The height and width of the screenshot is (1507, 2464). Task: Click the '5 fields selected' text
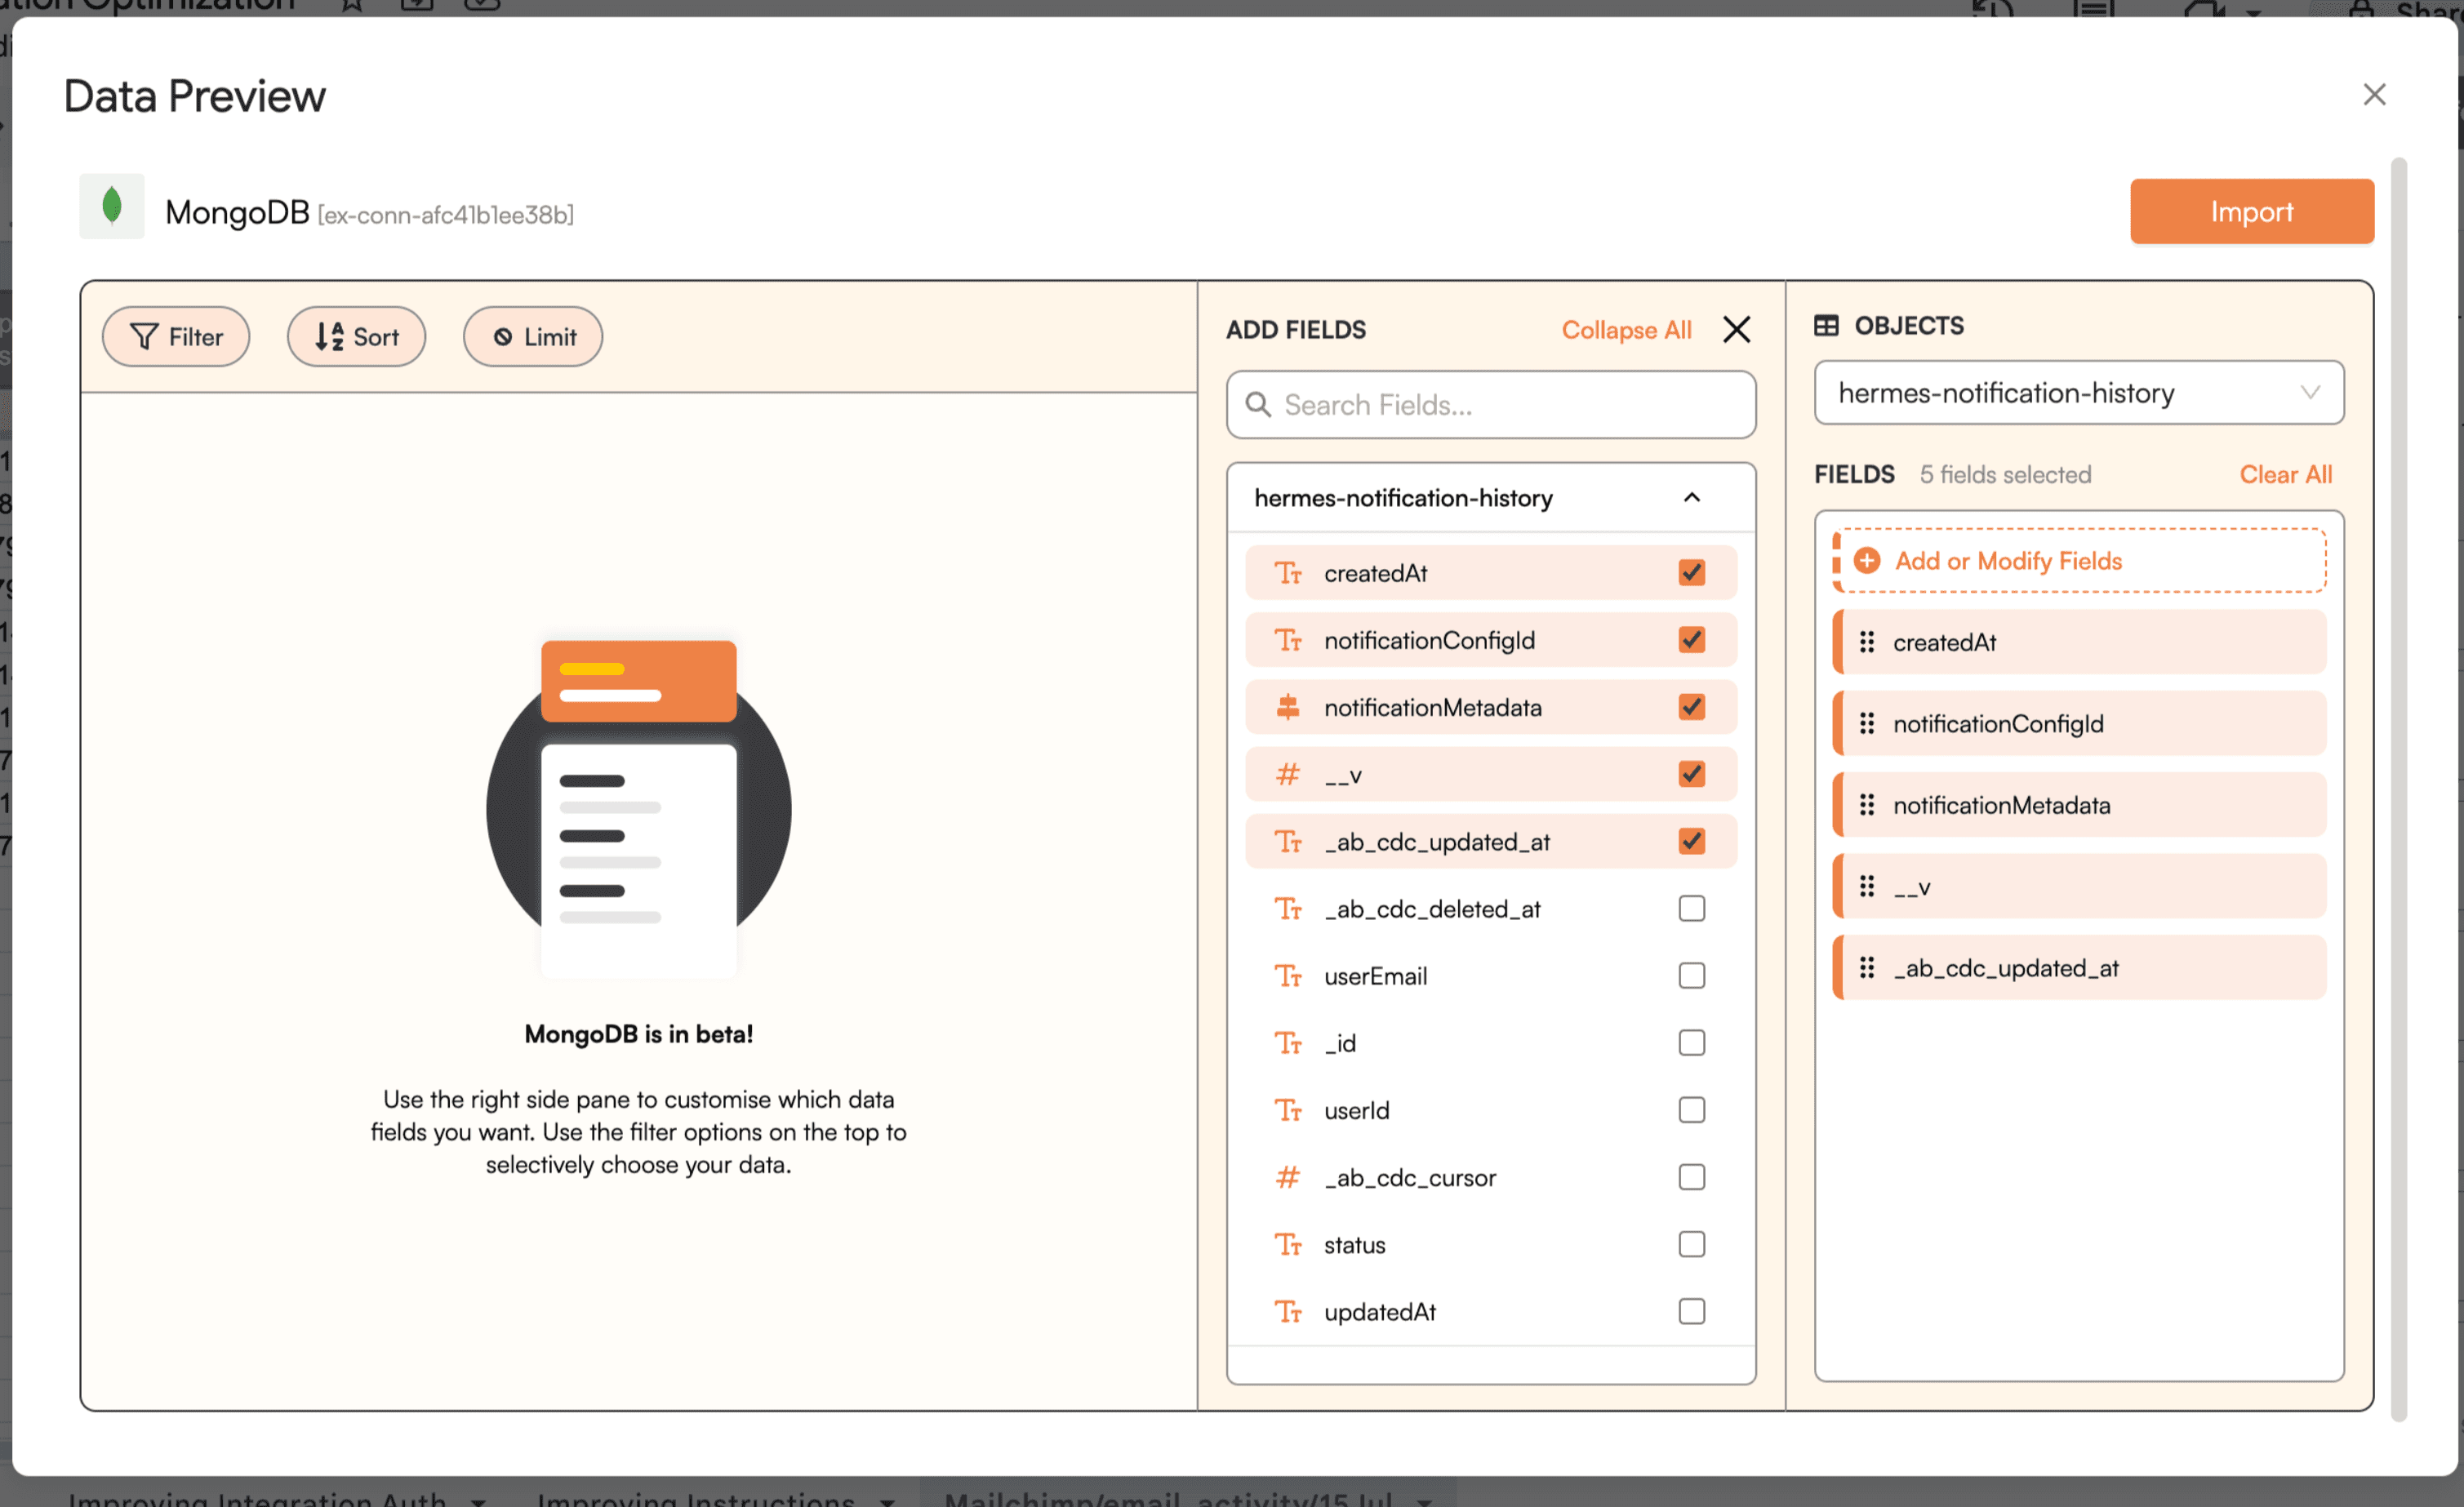[2005, 475]
